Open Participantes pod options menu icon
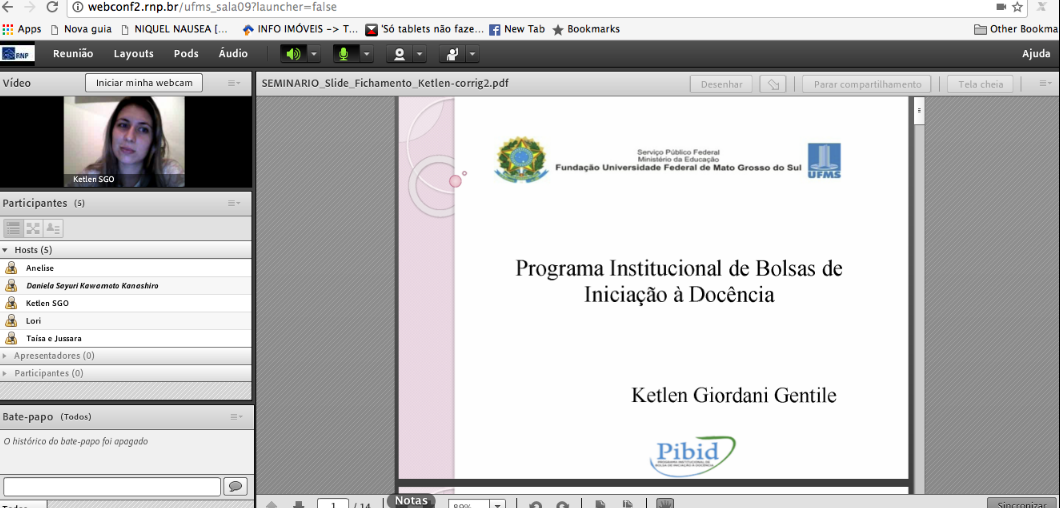 click(x=233, y=203)
